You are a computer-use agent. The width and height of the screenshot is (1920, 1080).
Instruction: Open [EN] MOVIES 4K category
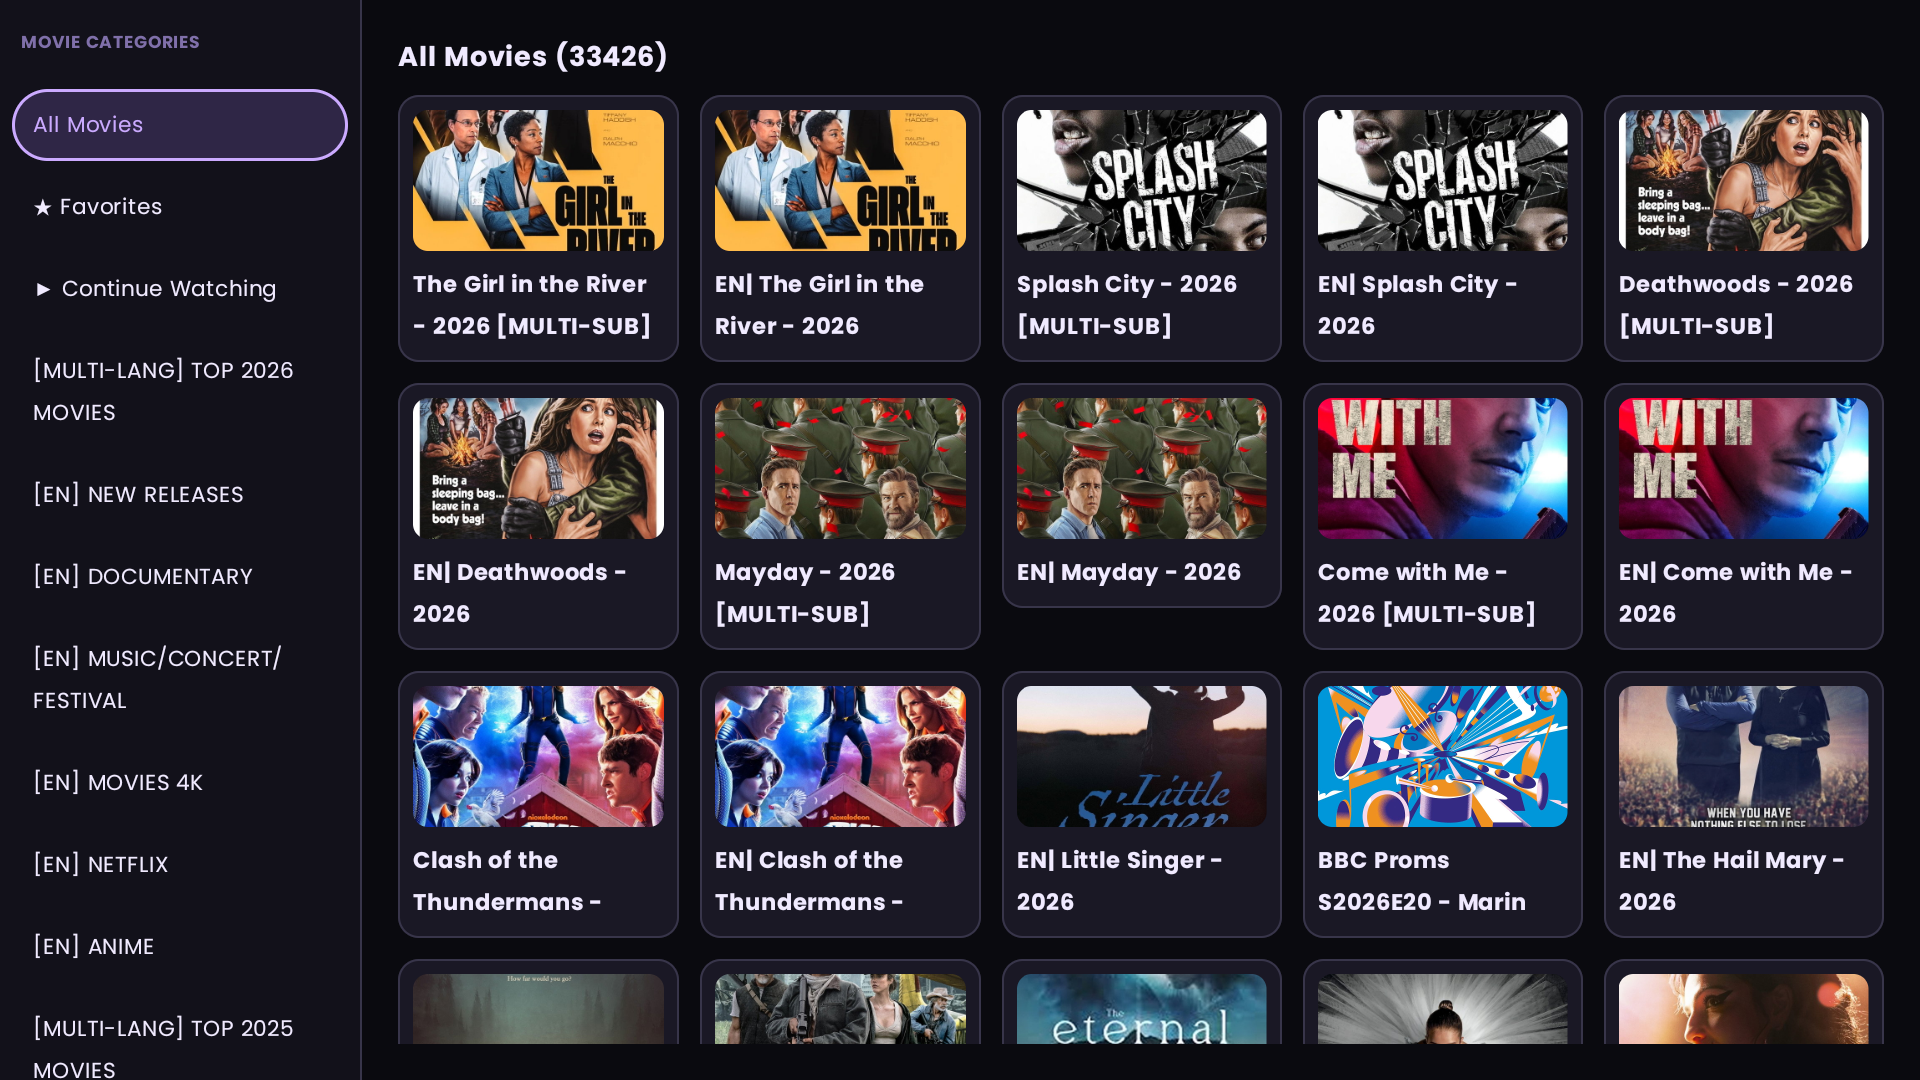click(x=180, y=783)
